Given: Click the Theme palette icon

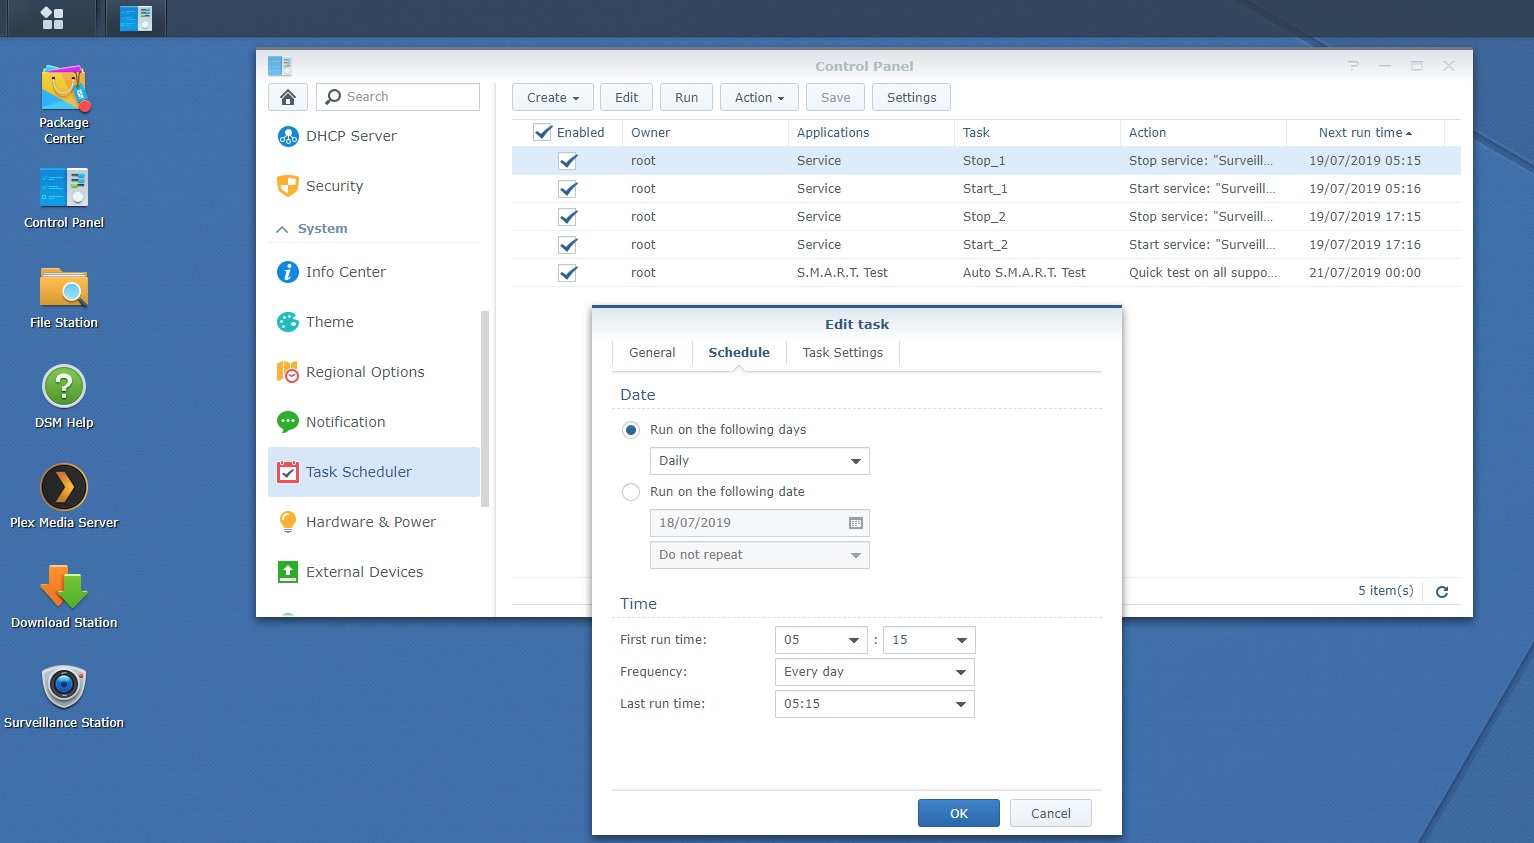Looking at the screenshot, I should point(288,322).
